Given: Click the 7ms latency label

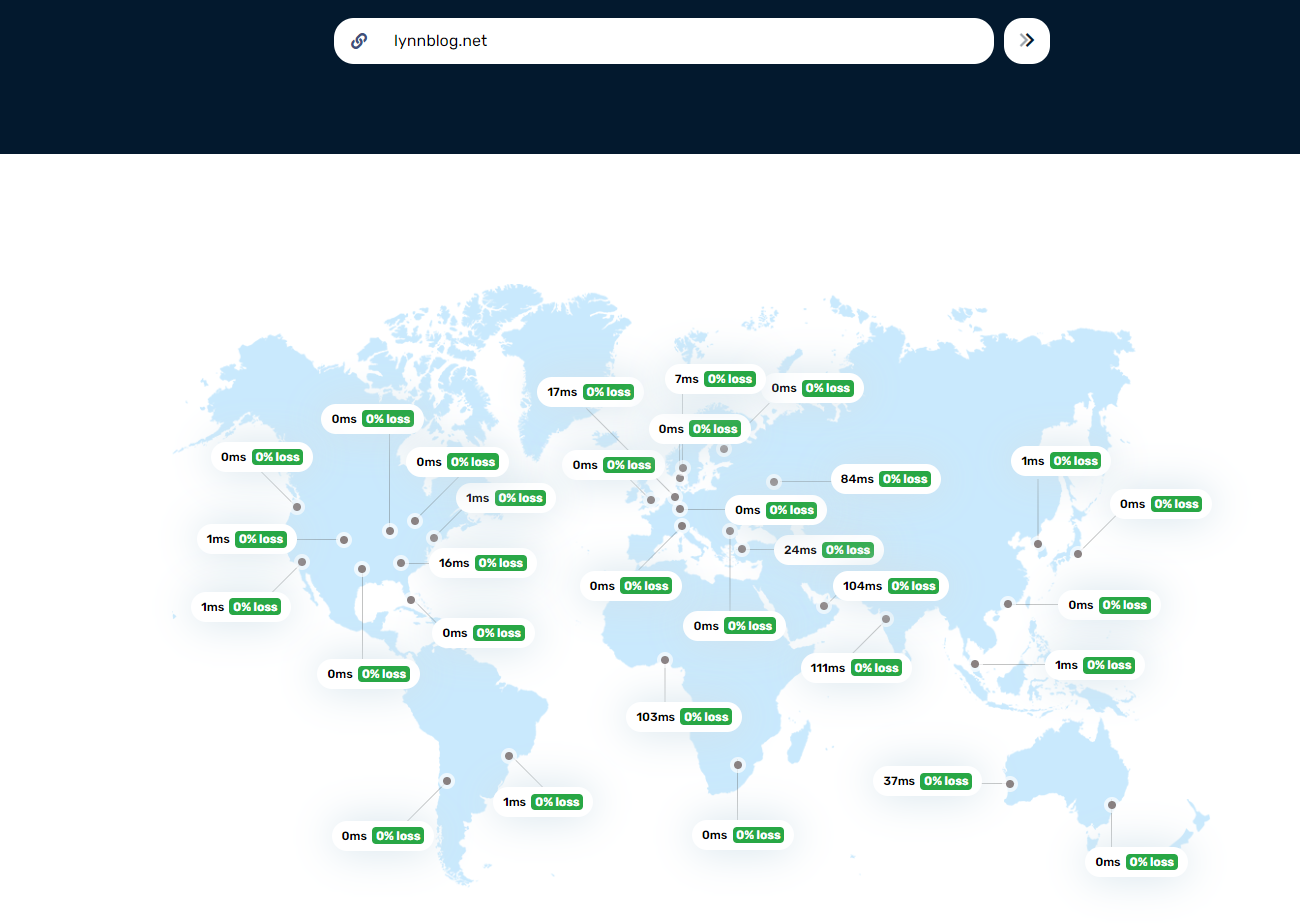Looking at the screenshot, I should click(x=714, y=379).
